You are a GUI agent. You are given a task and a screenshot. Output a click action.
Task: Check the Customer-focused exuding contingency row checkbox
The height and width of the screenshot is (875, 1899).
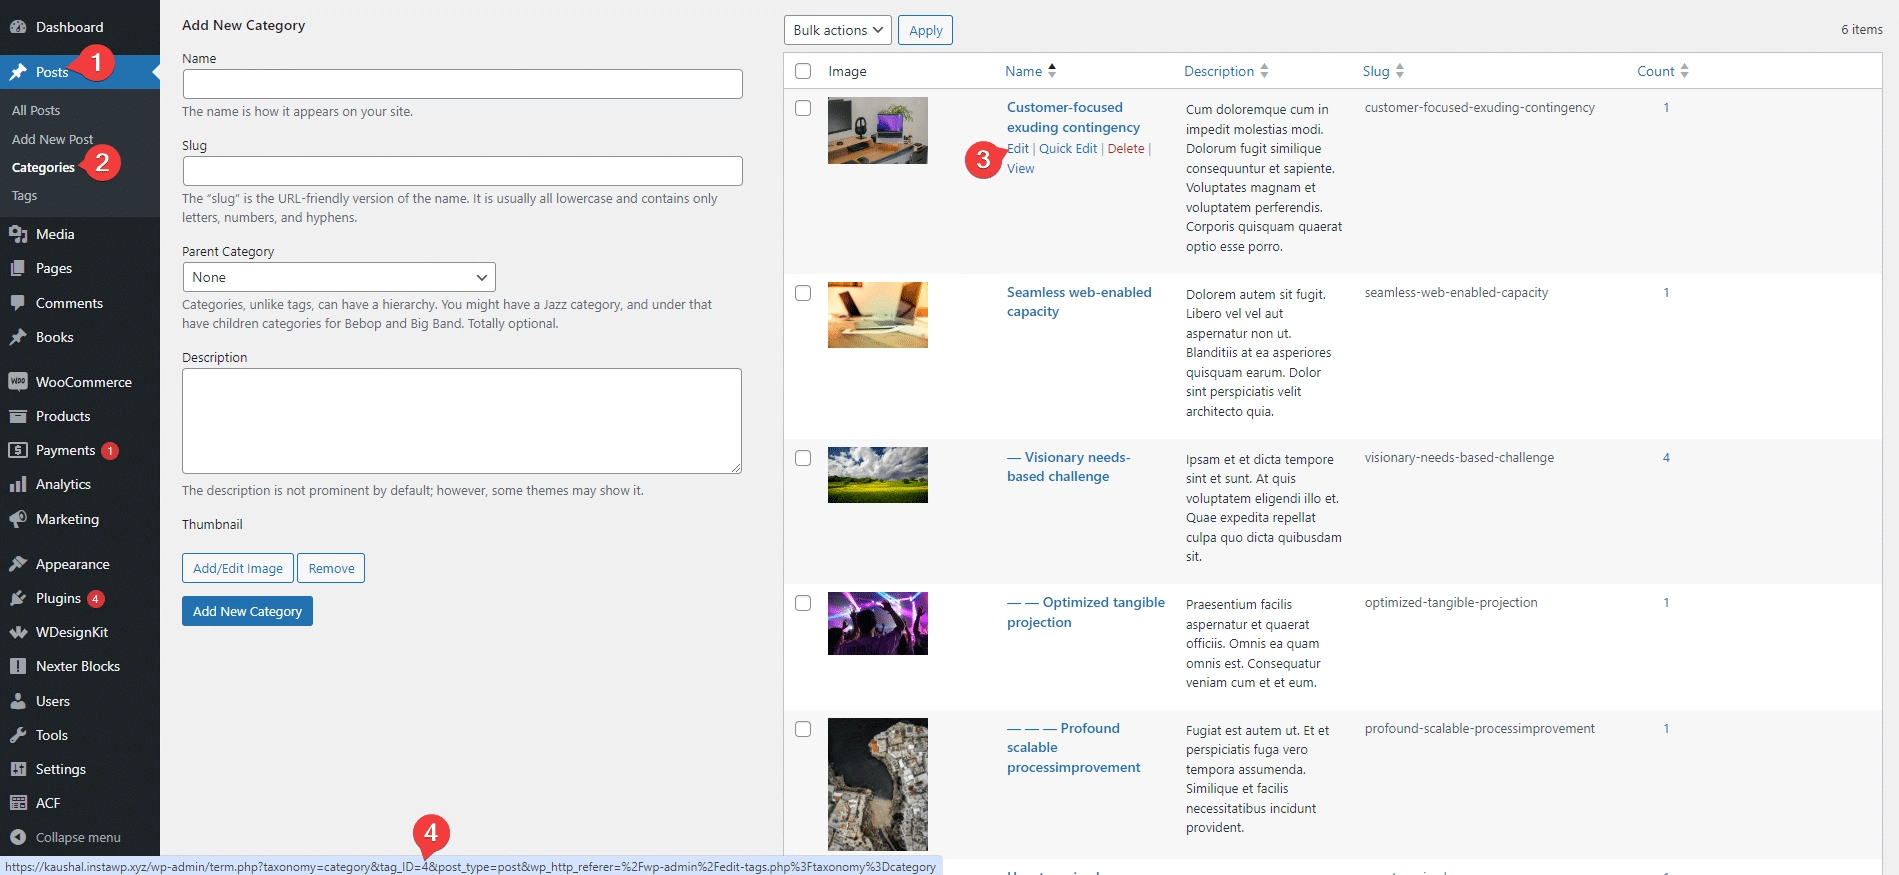[x=803, y=108]
